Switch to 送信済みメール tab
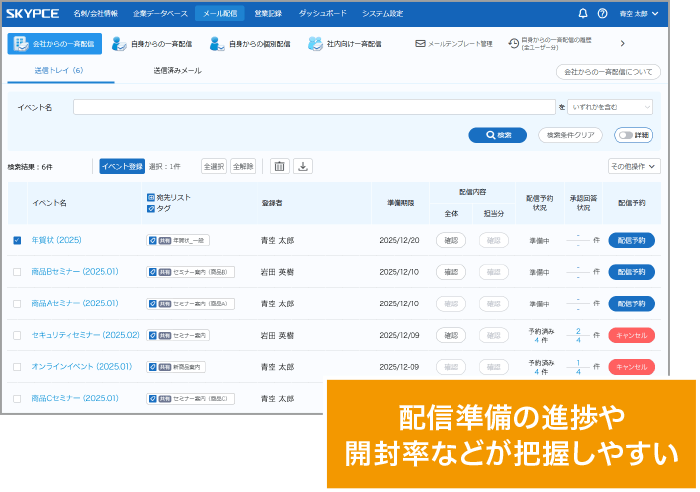Screen dimensions: 700x492 [177, 71]
